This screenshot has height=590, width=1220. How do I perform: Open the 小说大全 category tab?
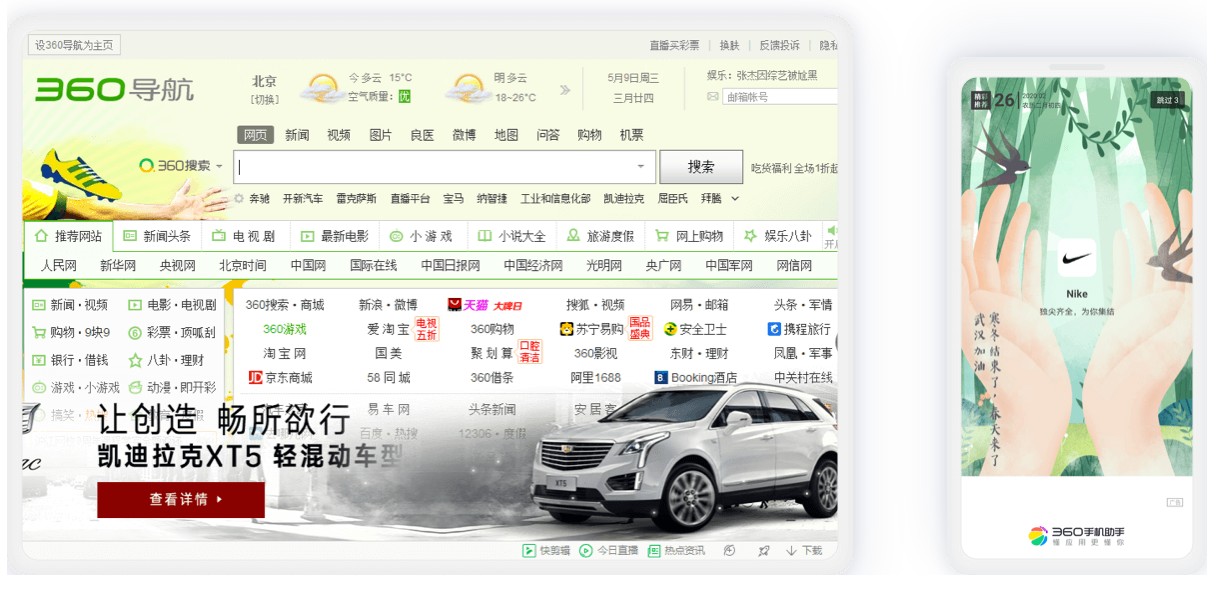510,237
